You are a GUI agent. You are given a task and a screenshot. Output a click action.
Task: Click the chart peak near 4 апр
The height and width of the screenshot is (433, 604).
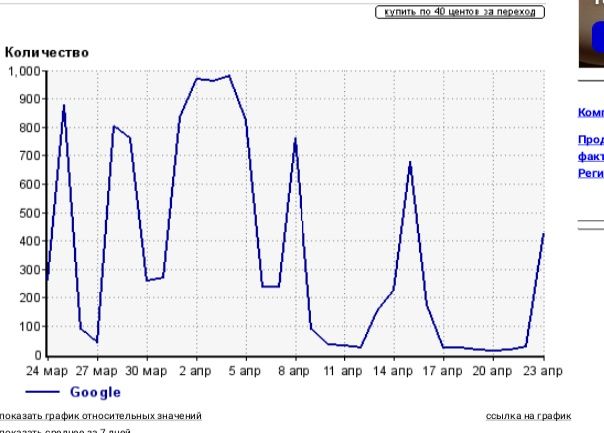229,76
